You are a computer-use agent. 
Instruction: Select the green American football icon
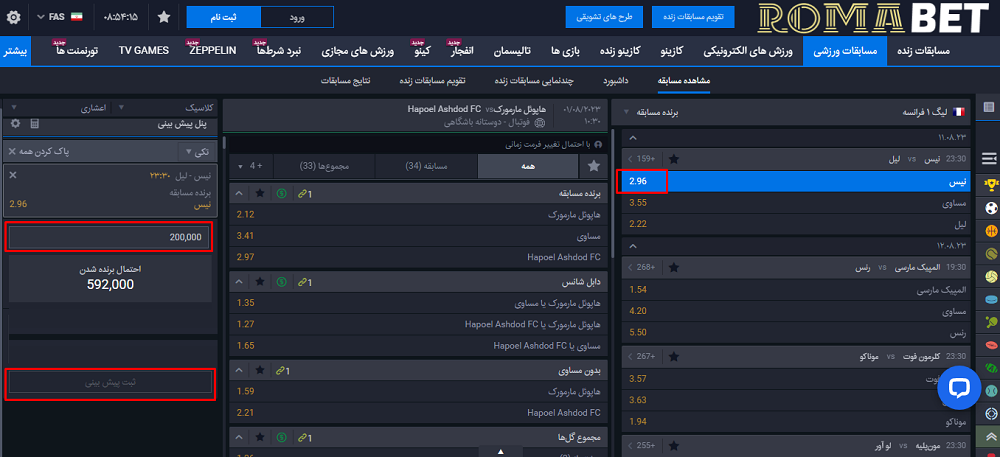(990, 368)
